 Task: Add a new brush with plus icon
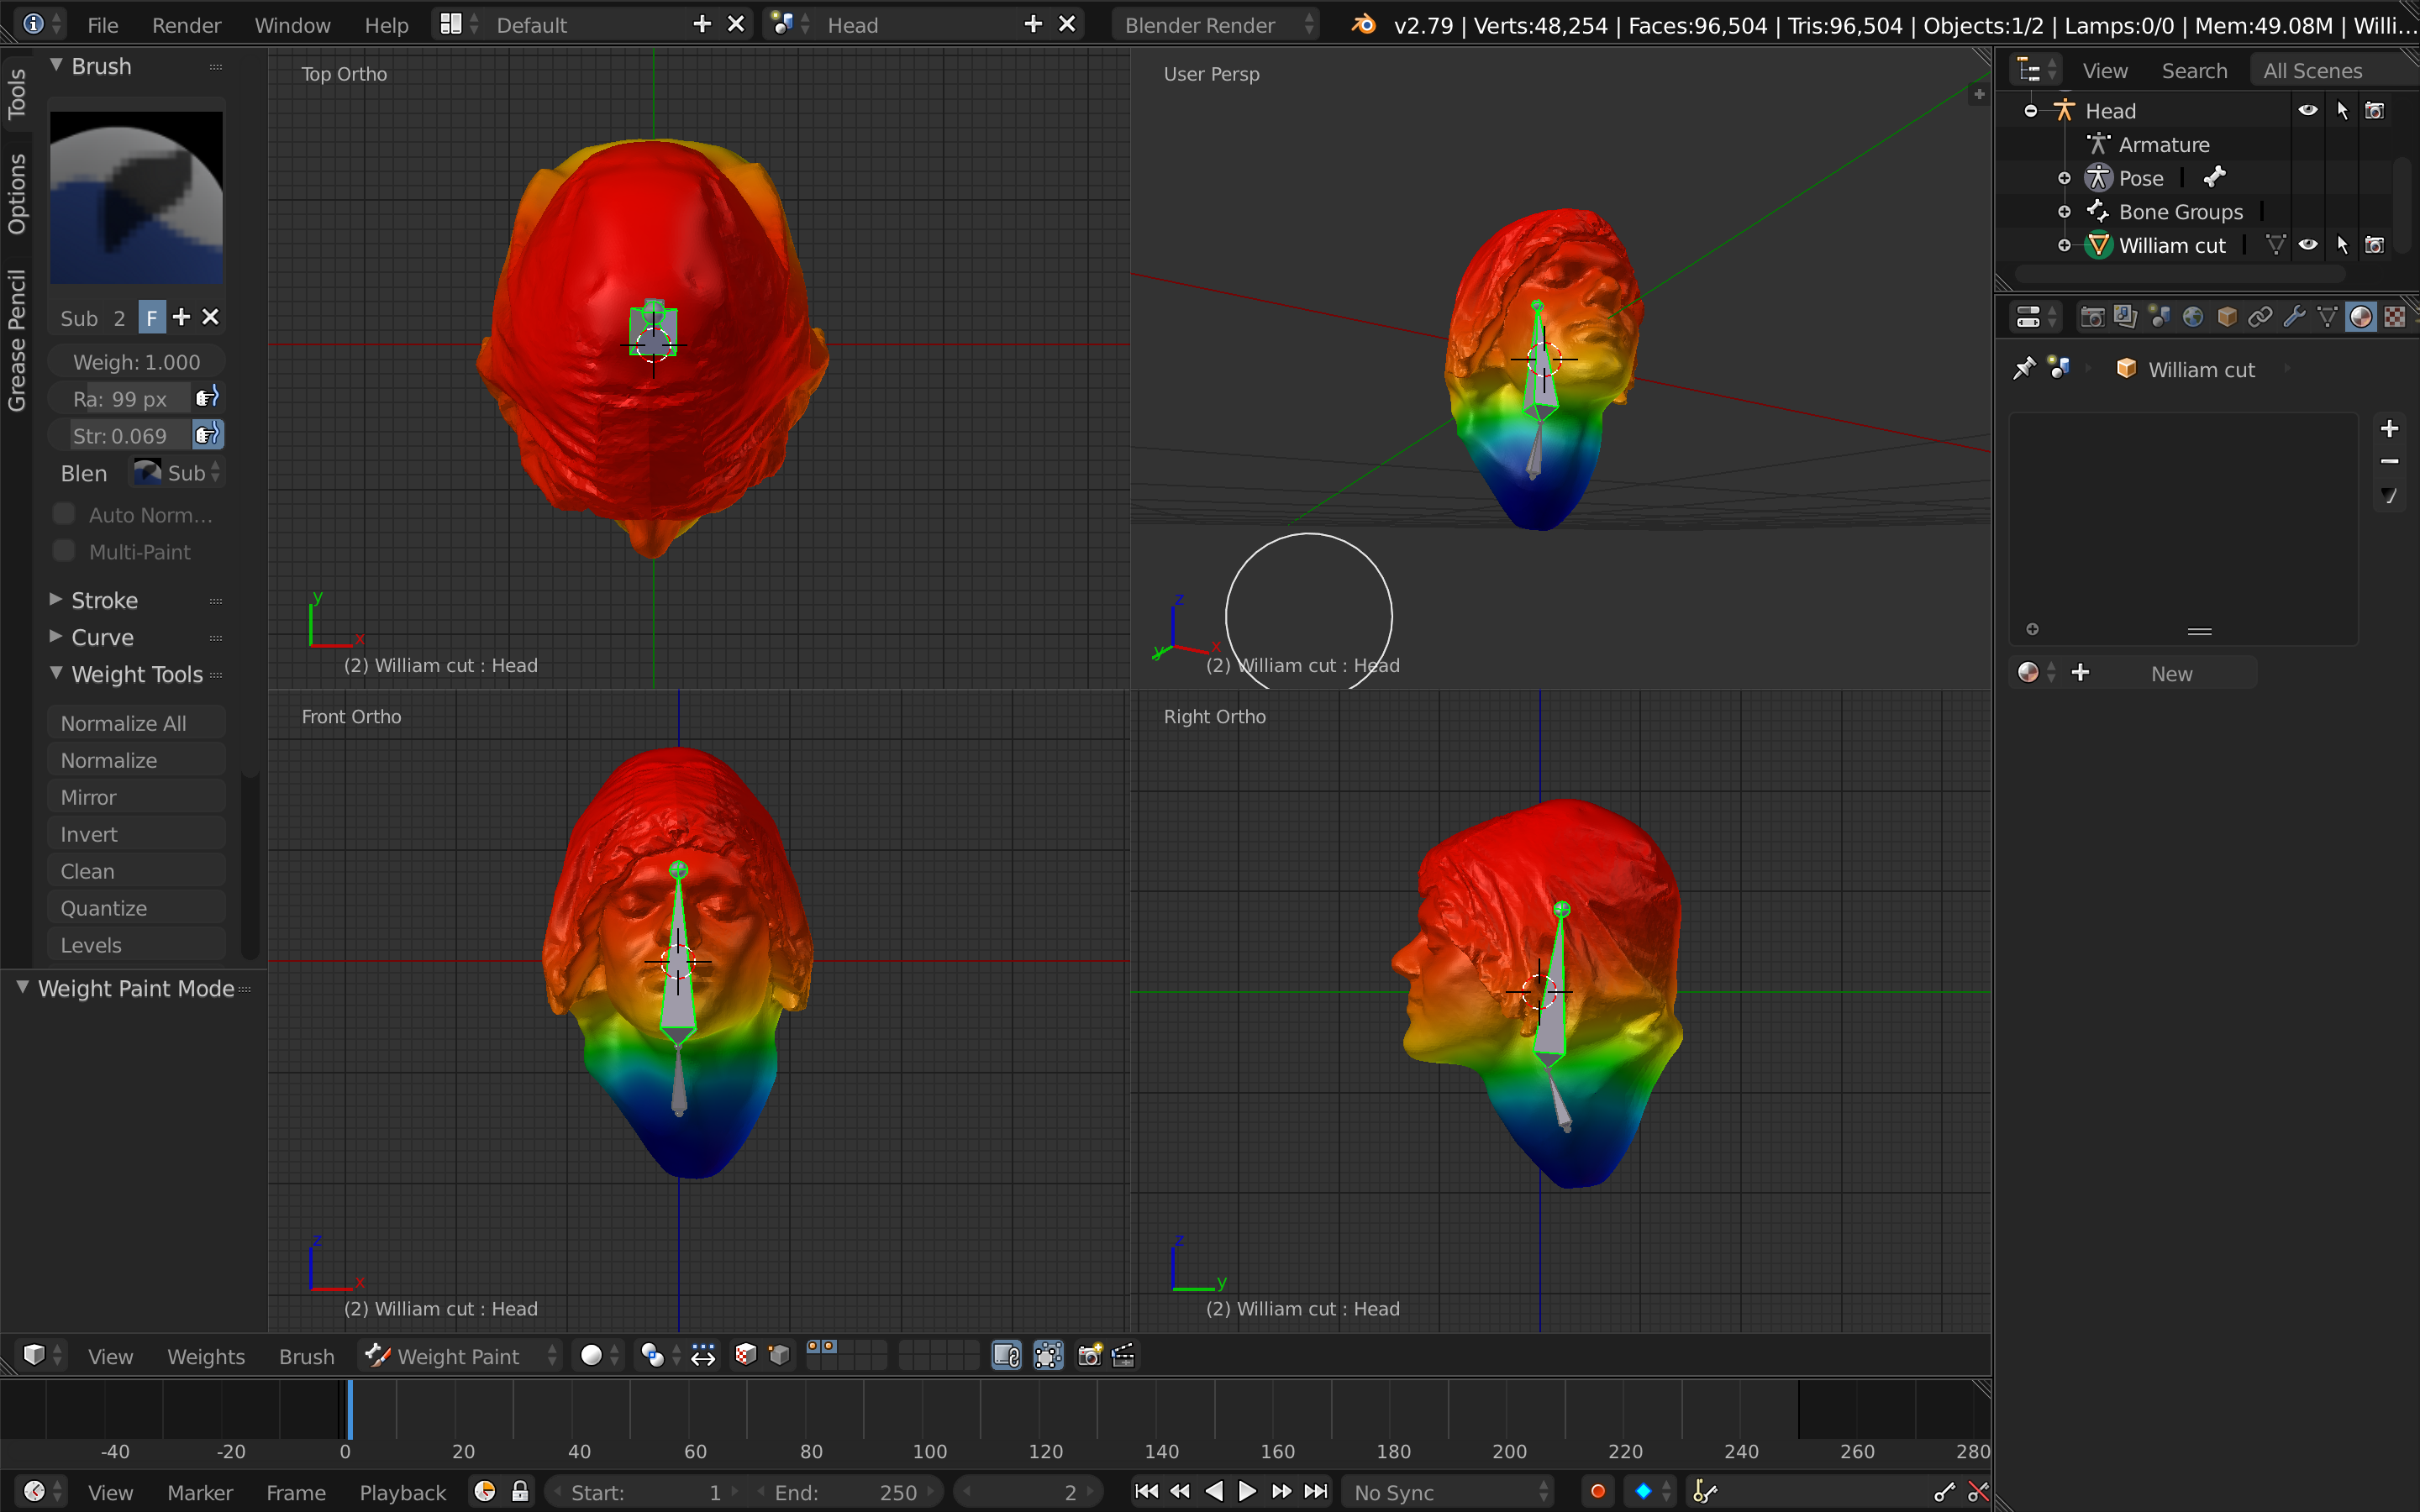pyautogui.click(x=181, y=317)
